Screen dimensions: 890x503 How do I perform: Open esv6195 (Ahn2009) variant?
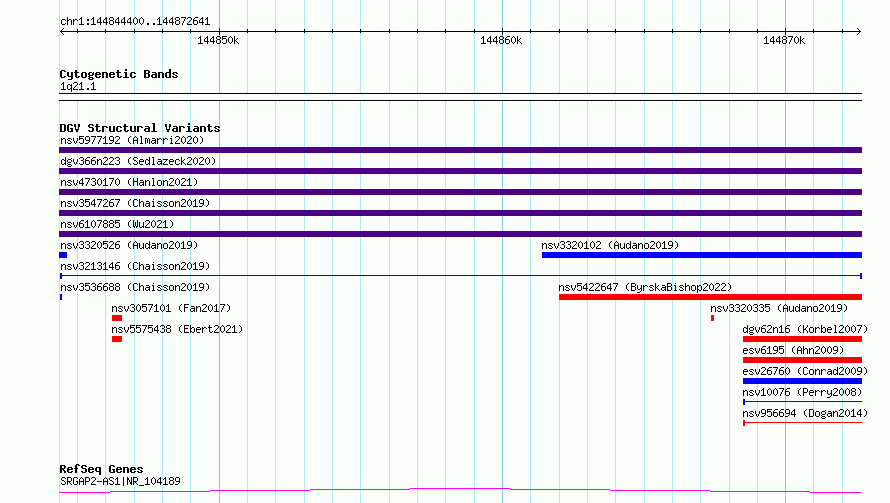(x=794, y=350)
